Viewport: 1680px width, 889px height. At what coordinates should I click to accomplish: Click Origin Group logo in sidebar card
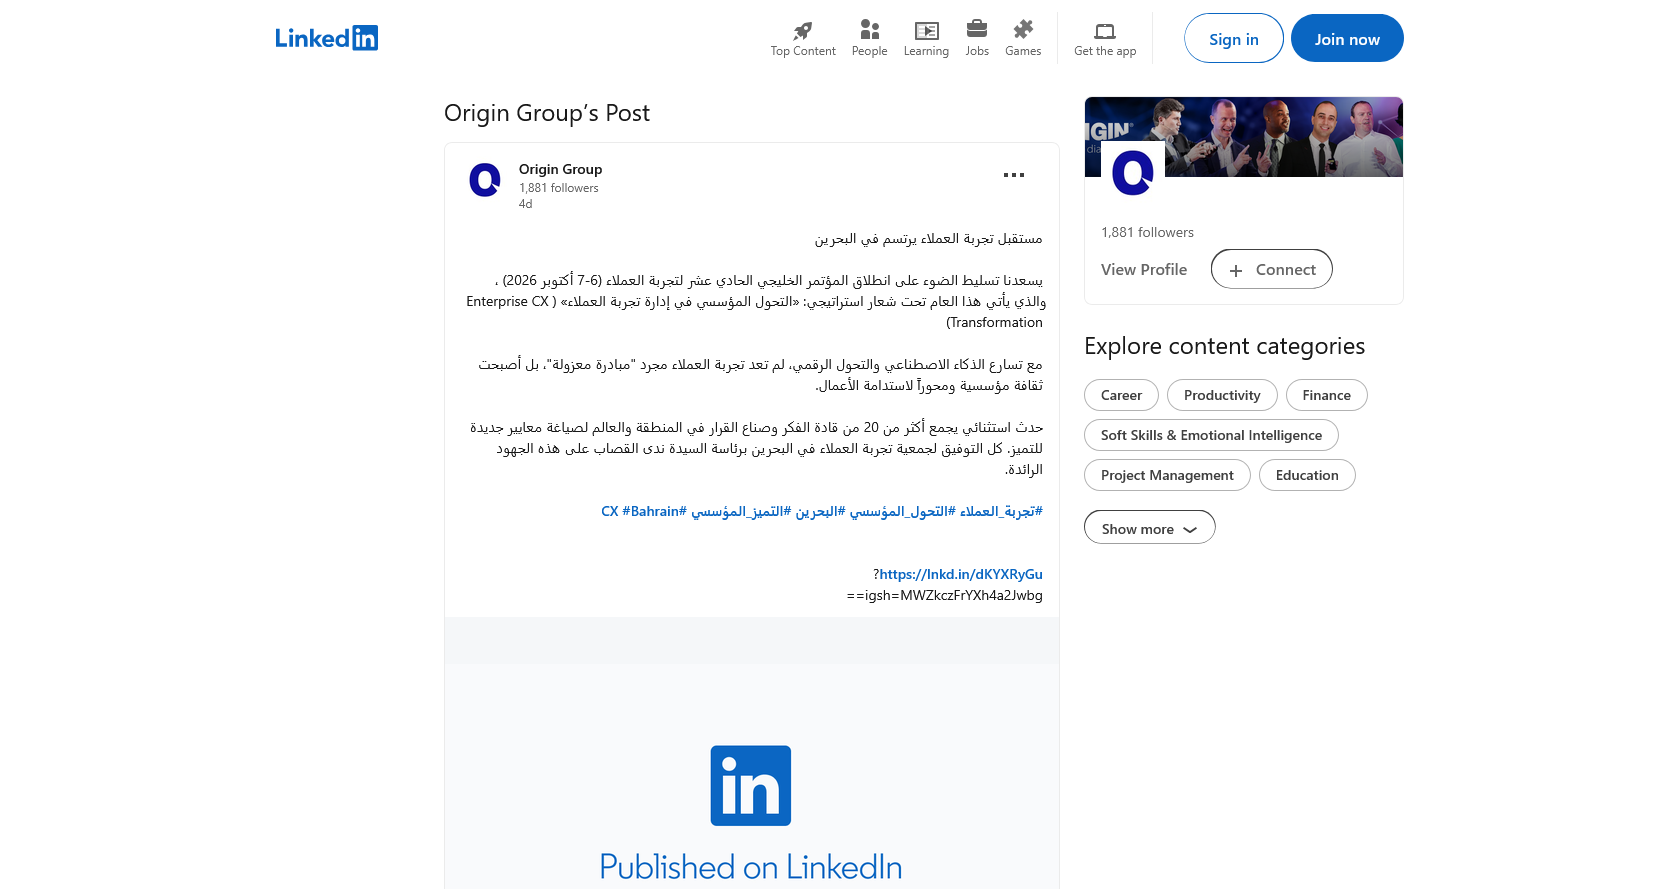tap(1133, 173)
